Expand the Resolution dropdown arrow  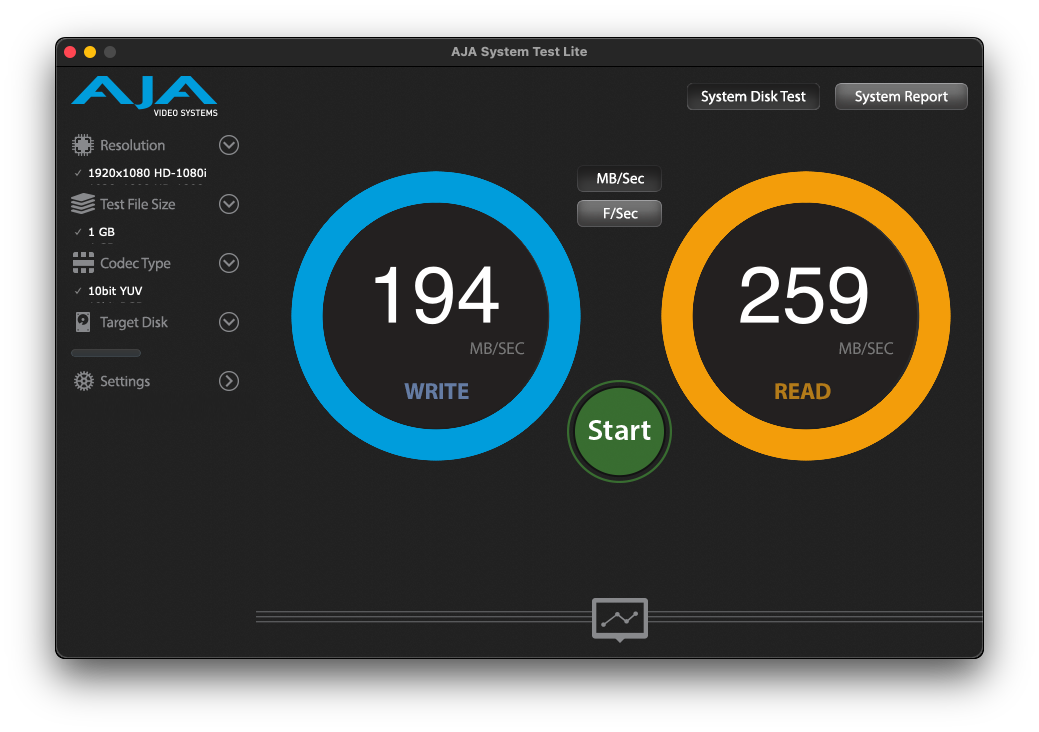[229, 145]
